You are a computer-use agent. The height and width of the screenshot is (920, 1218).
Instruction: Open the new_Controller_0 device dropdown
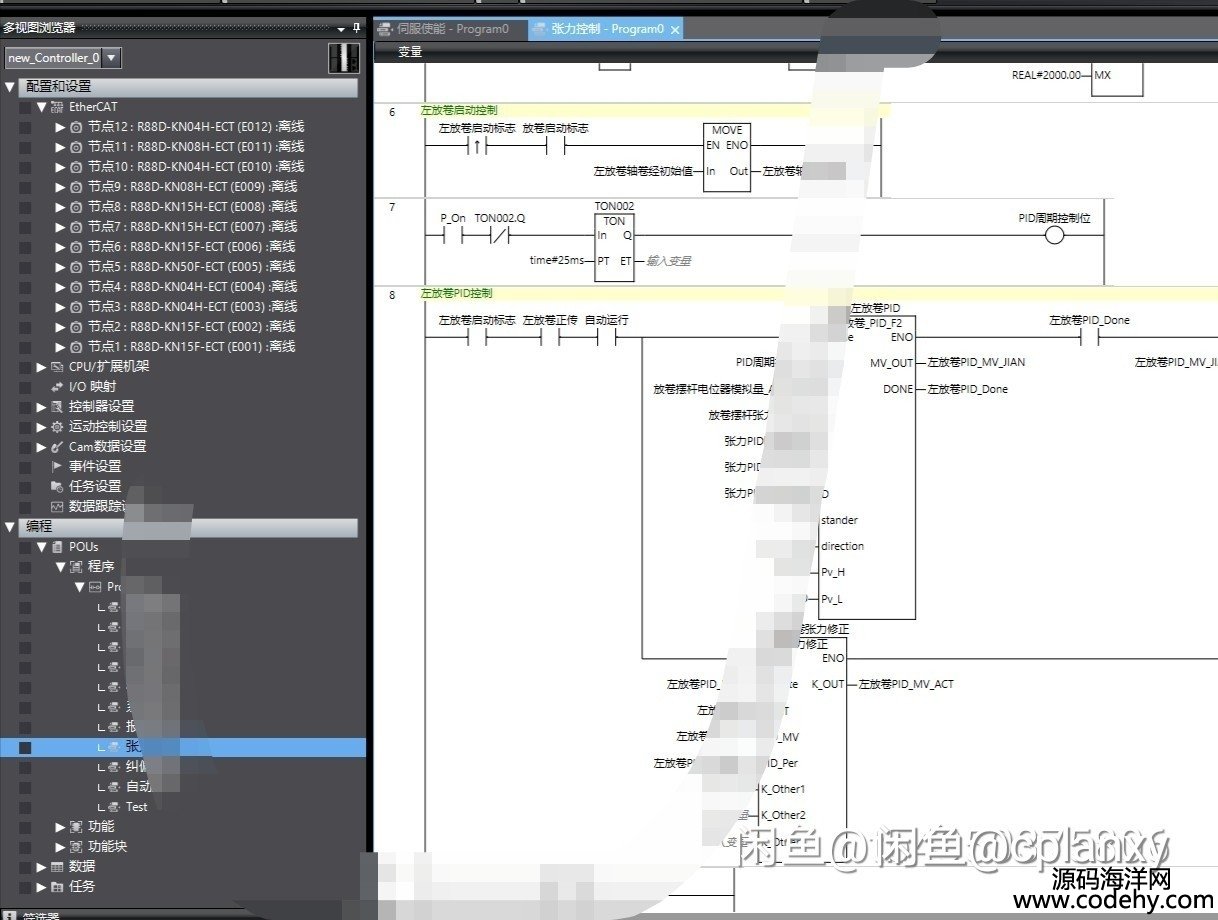click(x=112, y=58)
